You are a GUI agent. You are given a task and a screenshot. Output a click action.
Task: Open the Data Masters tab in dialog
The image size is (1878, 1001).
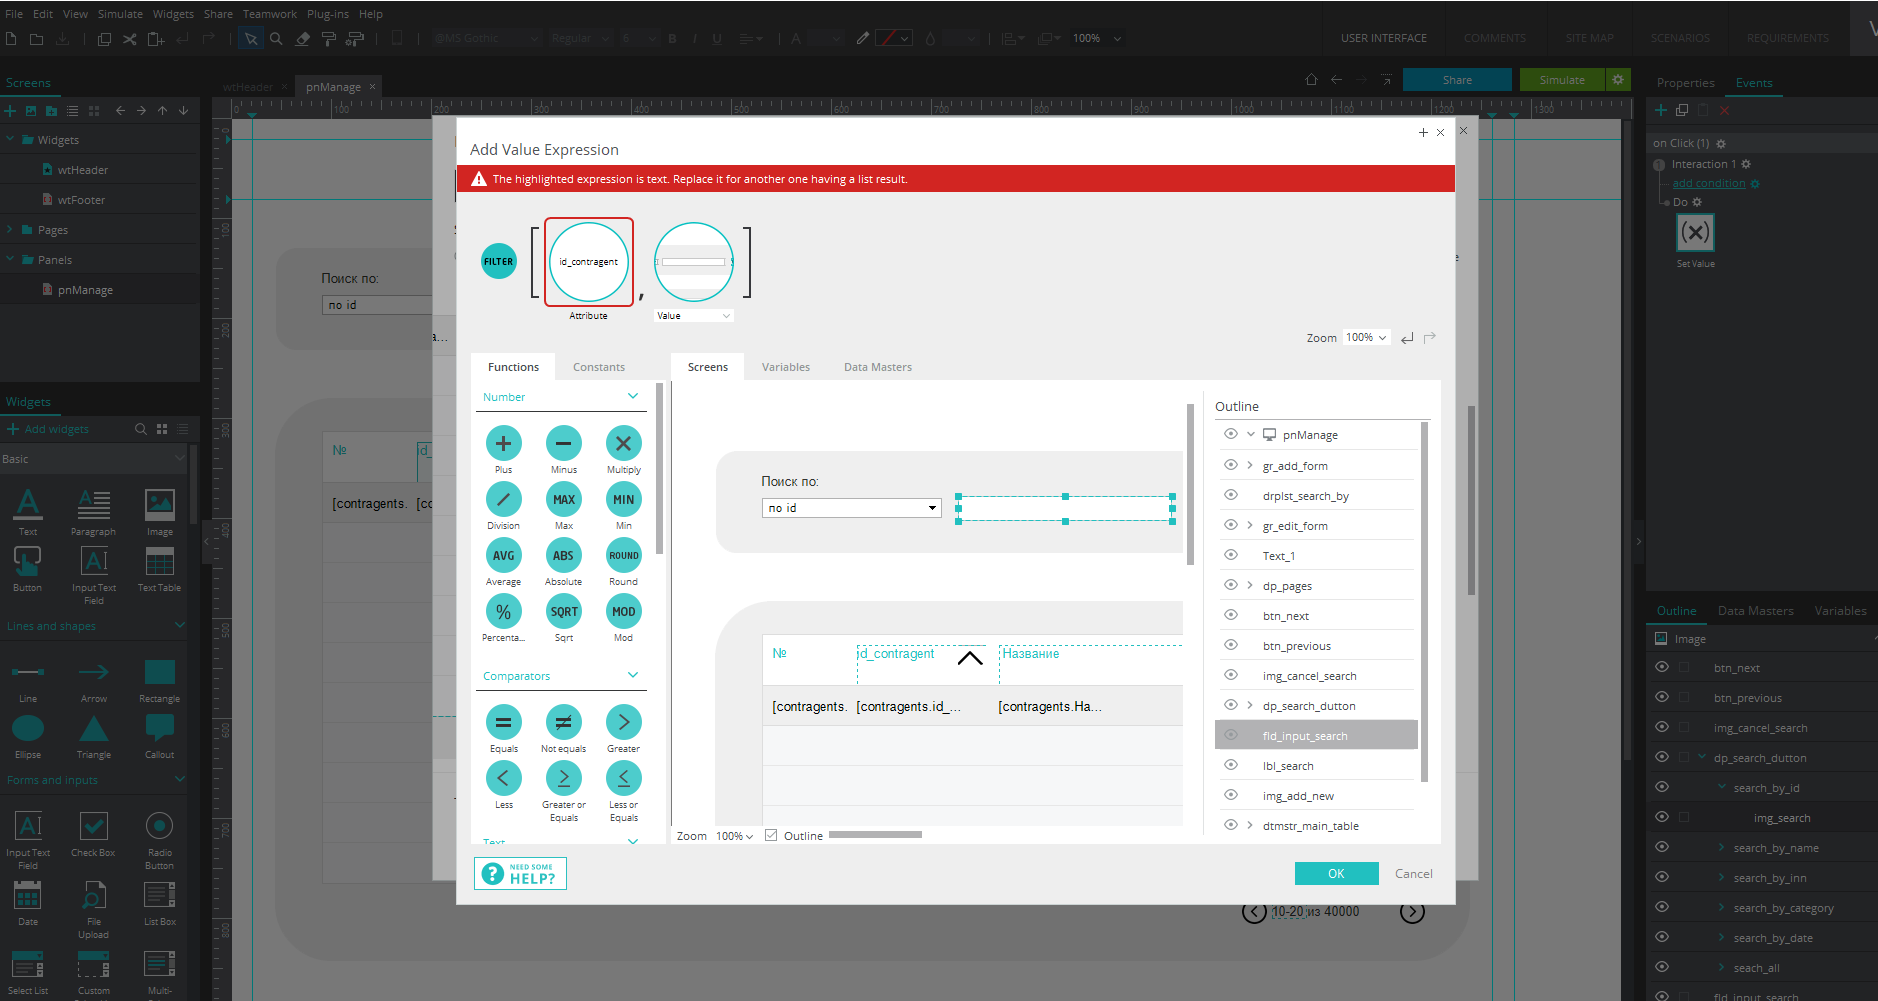[877, 367]
